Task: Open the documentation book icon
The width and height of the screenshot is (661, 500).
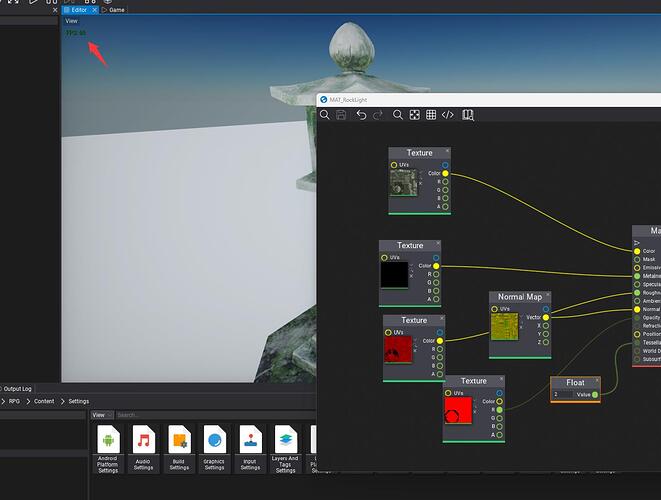Action: tap(467, 115)
